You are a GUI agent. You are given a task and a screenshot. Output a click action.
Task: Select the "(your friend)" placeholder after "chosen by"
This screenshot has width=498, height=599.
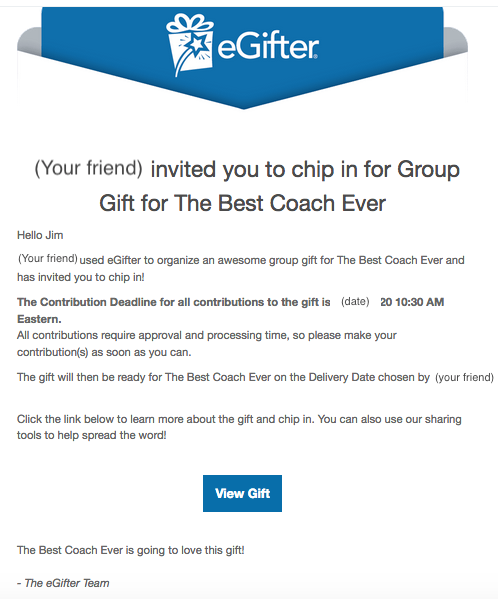464,377
